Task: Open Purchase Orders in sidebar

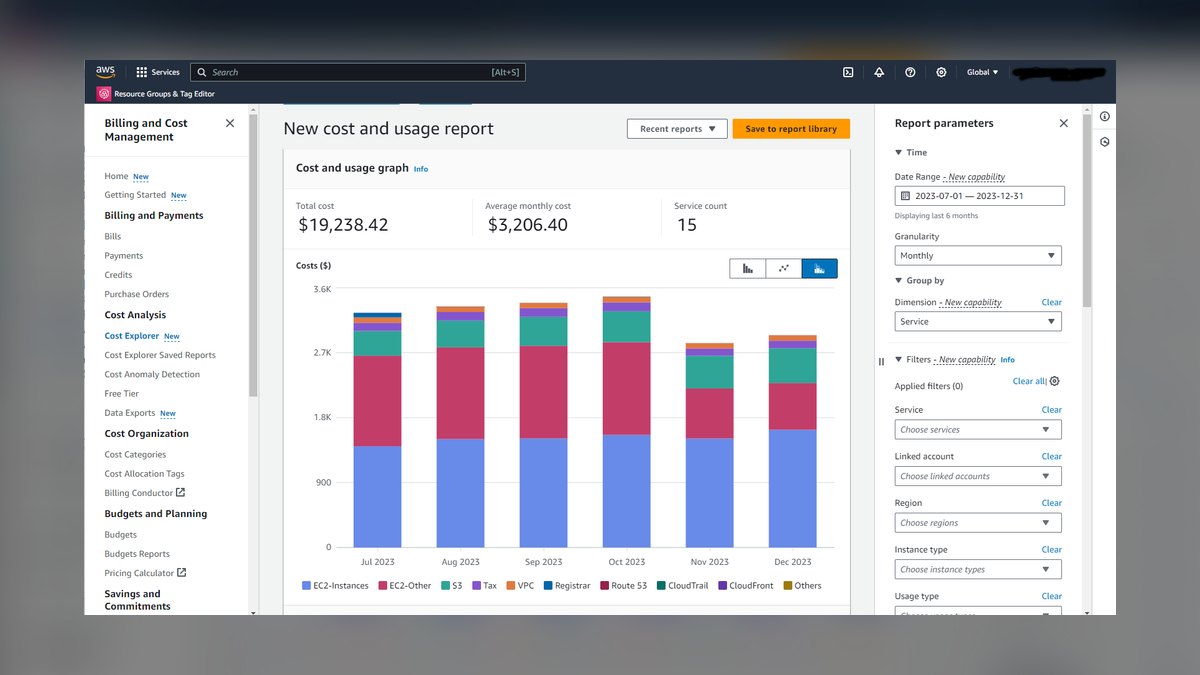Action: 137,294
